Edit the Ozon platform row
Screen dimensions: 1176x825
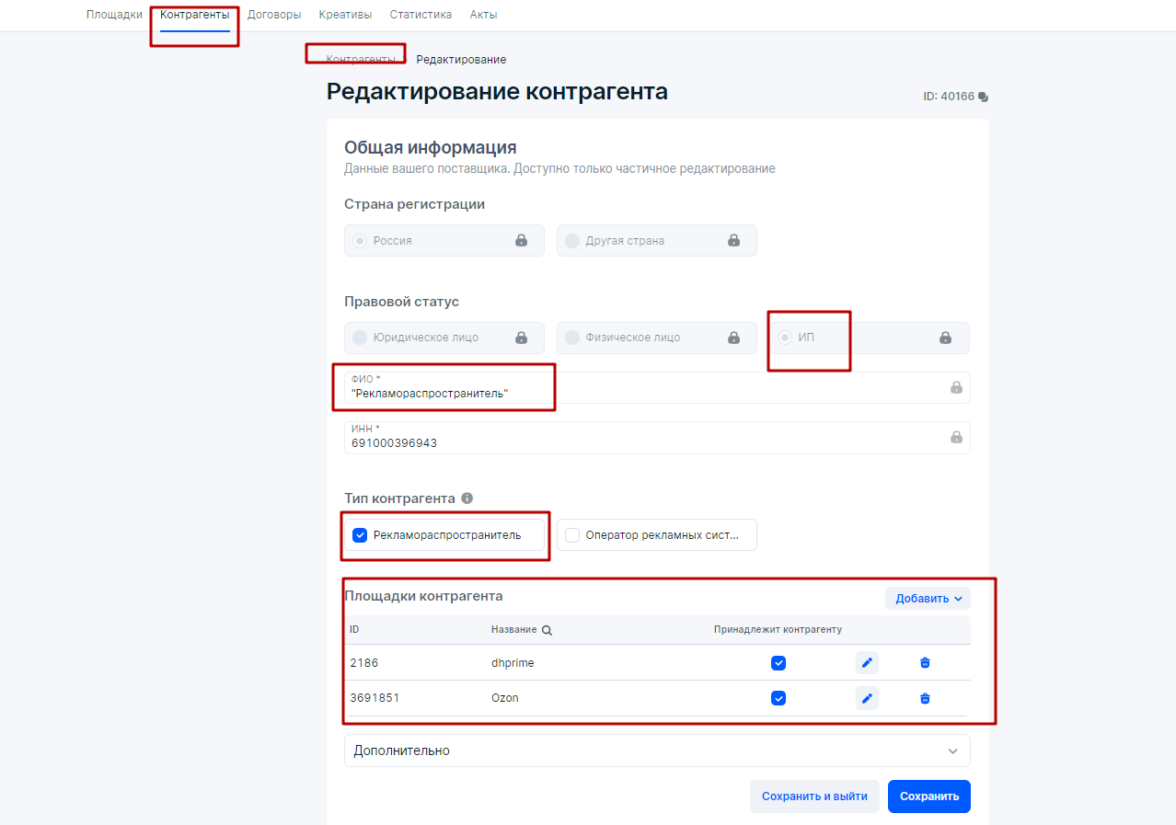click(867, 698)
